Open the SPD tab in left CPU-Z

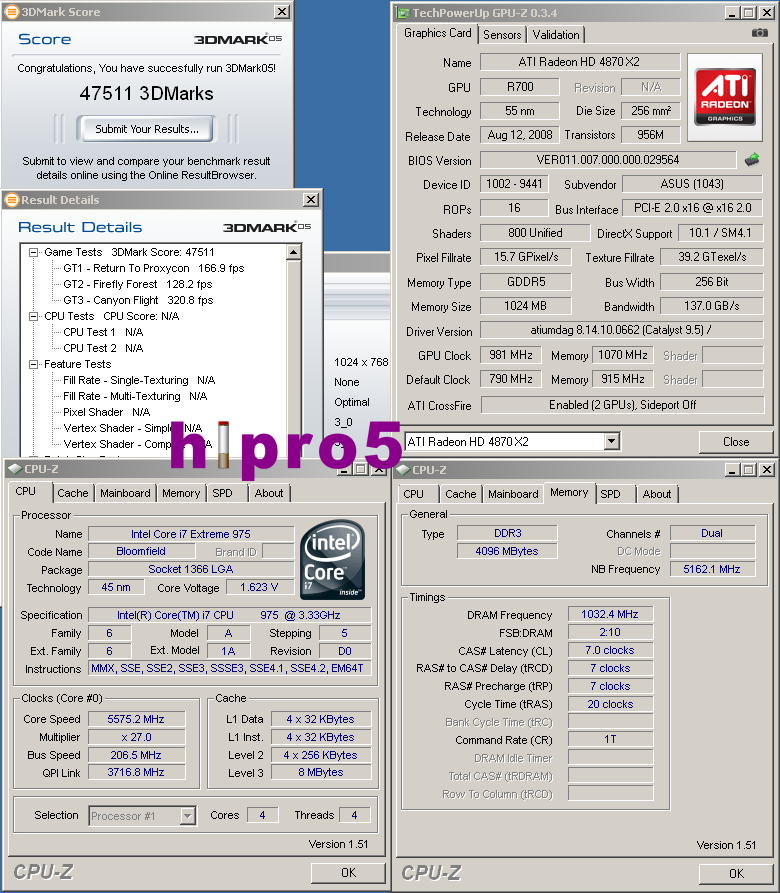[223, 493]
